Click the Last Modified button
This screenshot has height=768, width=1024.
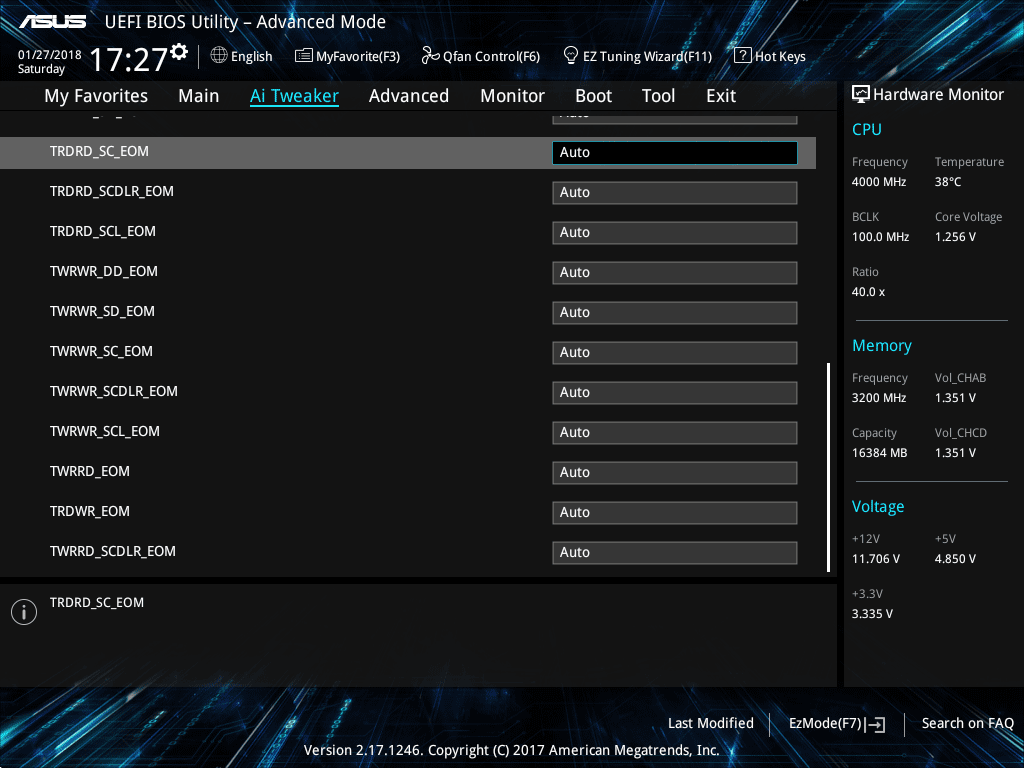(x=711, y=724)
